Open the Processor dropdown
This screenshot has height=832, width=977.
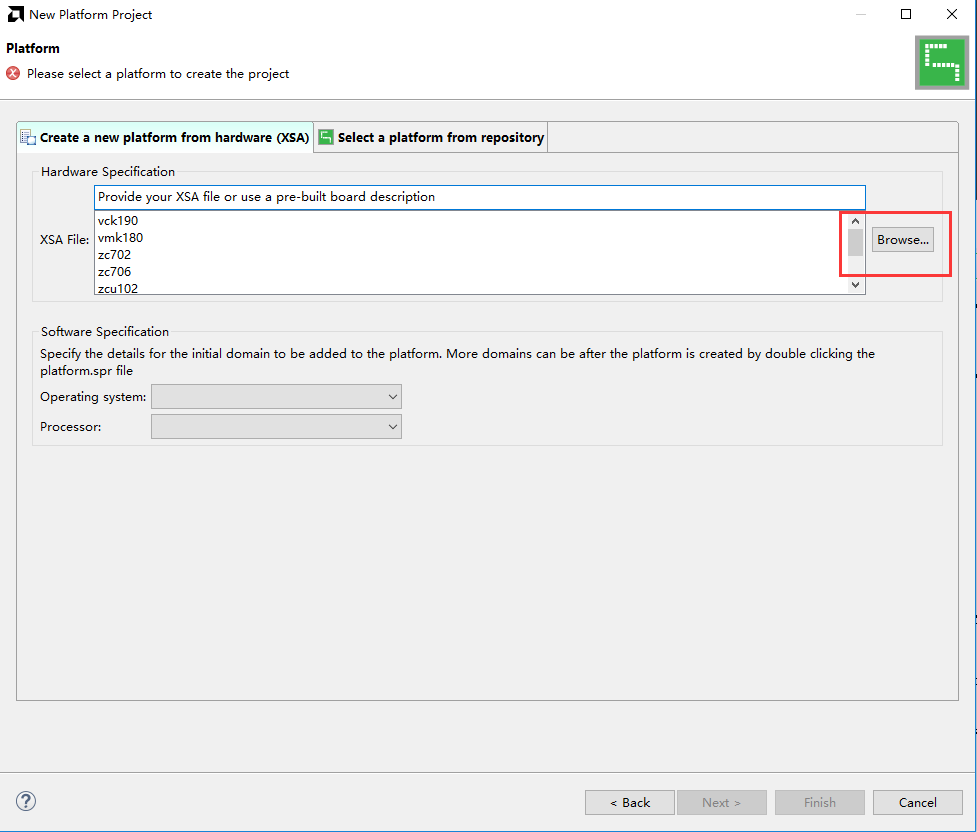[x=276, y=427]
